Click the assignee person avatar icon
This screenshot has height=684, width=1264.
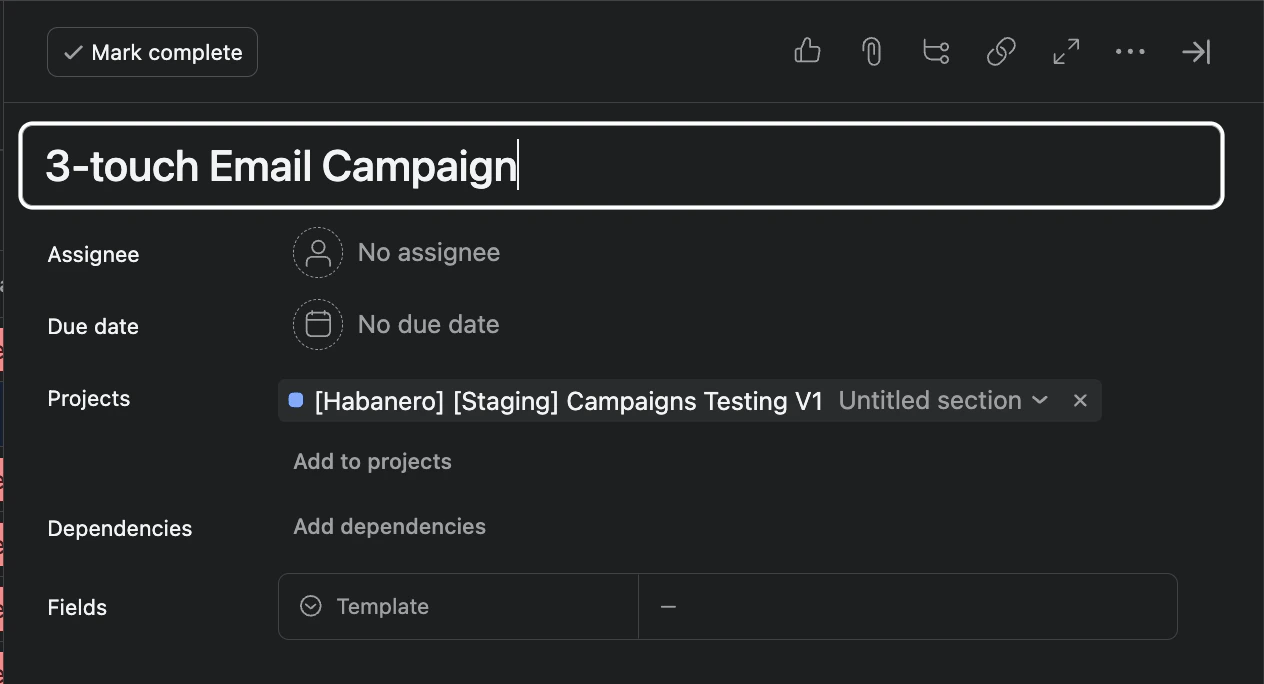tap(318, 253)
